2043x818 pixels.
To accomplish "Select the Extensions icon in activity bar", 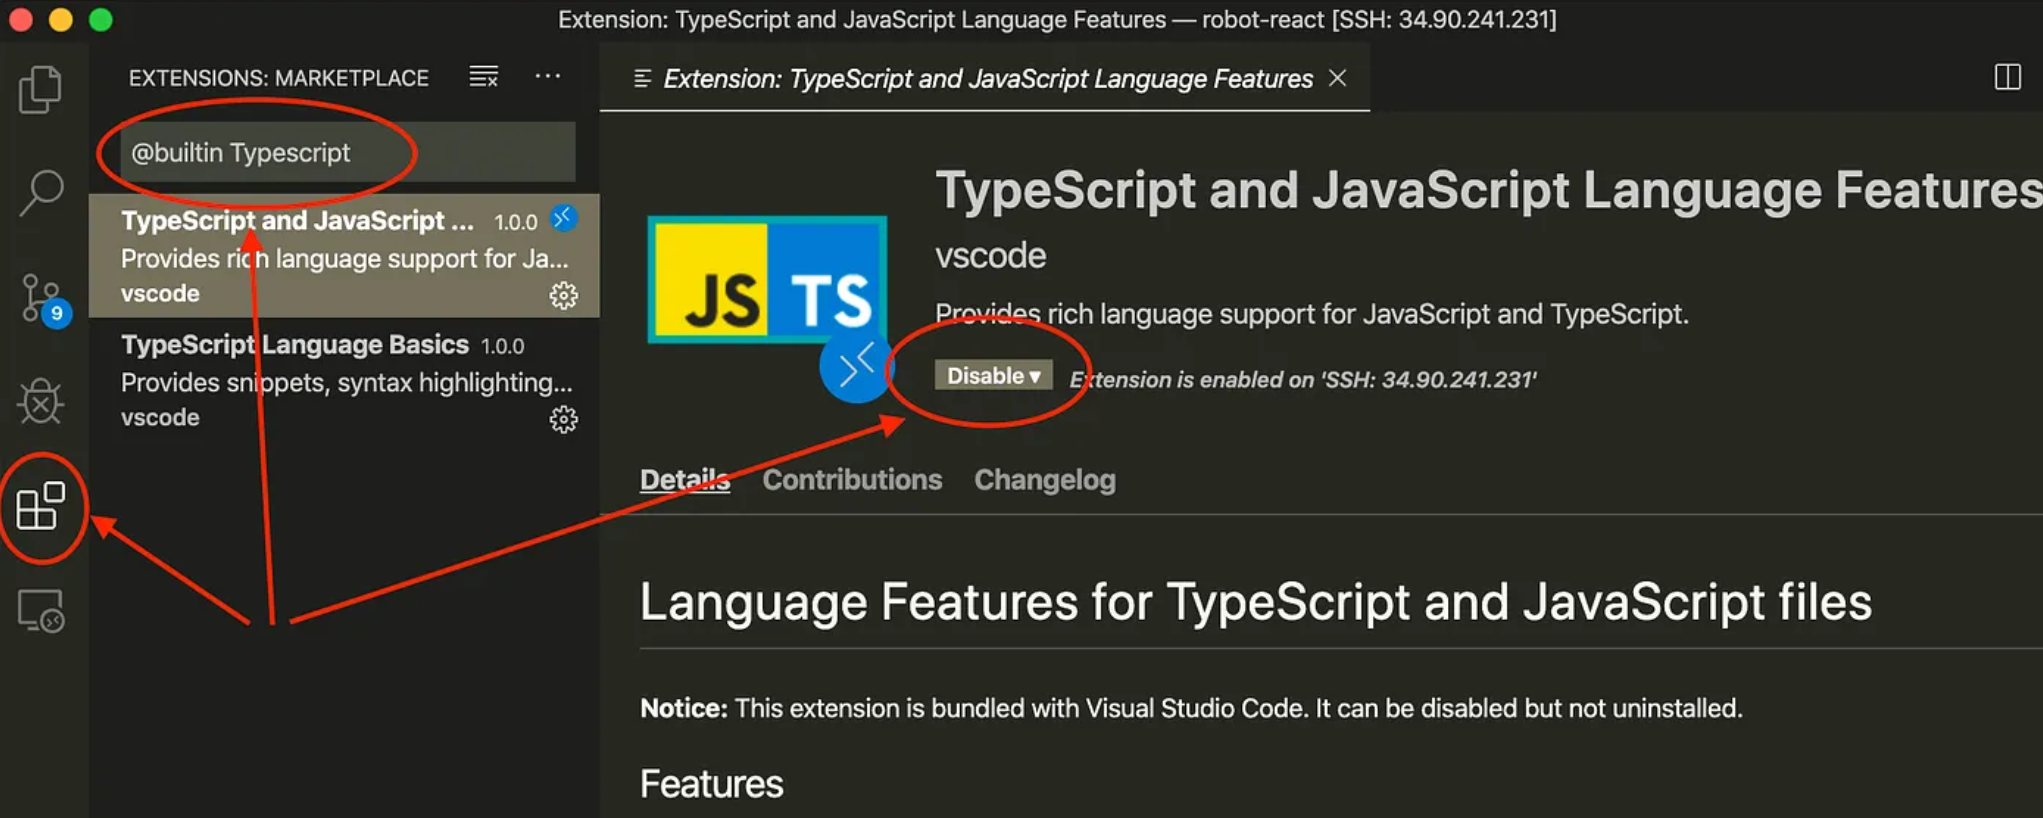I will pos(41,506).
